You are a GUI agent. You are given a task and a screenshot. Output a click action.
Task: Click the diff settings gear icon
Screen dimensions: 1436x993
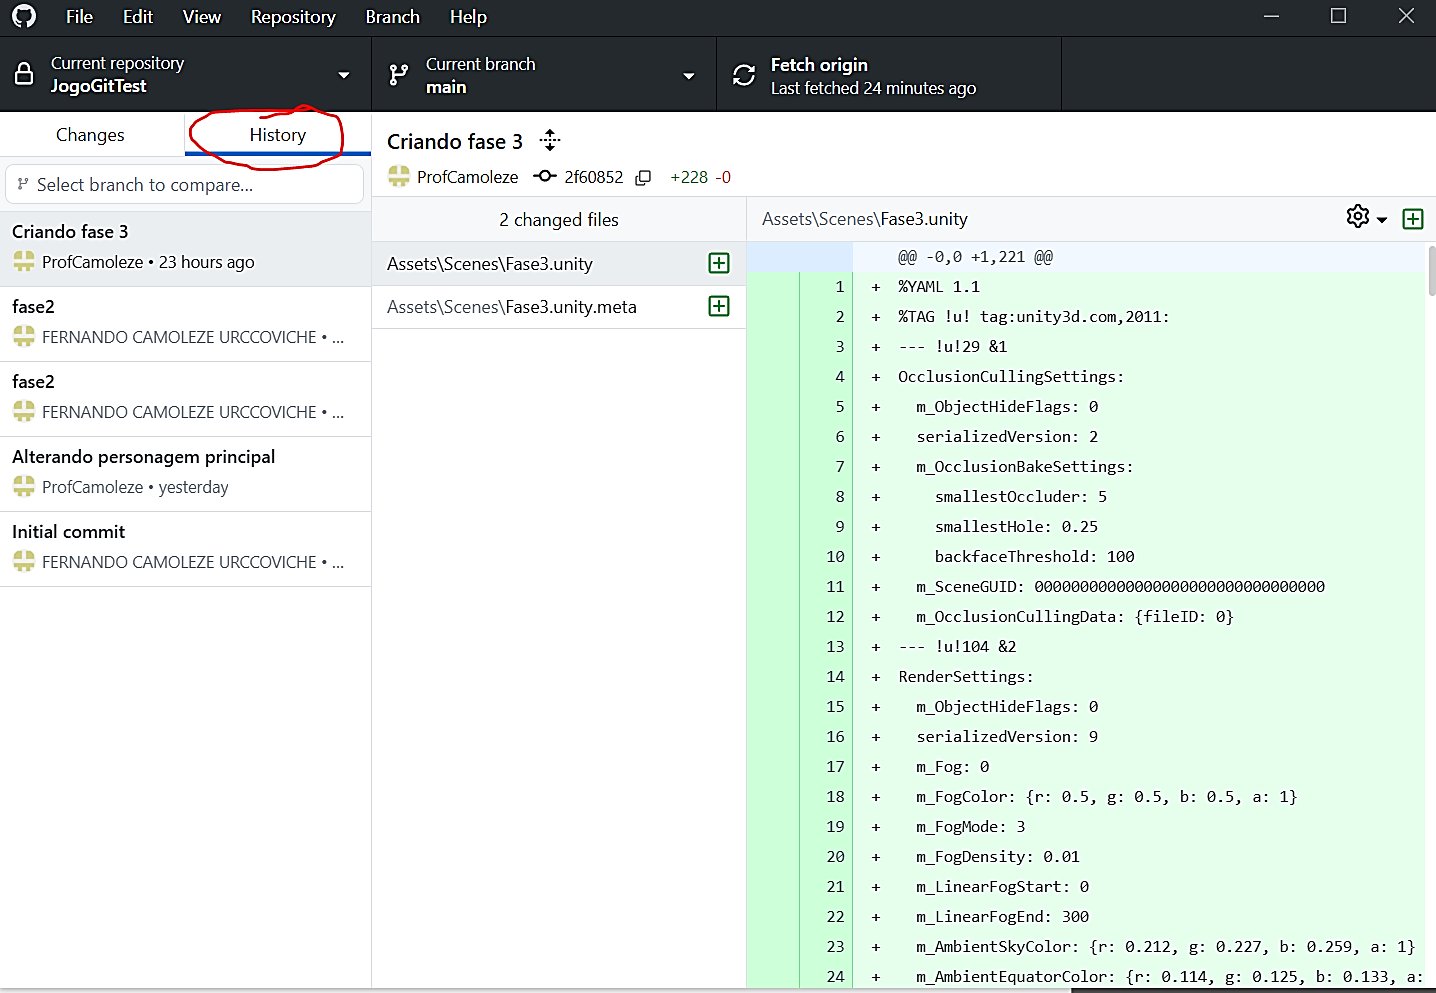click(1357, 217)
